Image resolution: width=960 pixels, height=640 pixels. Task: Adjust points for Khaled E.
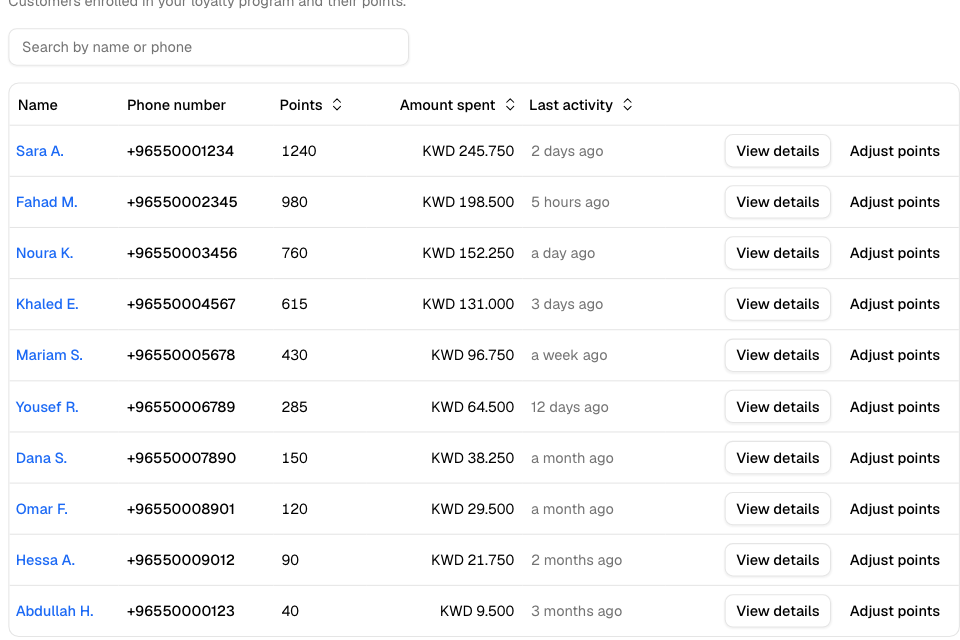pos(894,304)
